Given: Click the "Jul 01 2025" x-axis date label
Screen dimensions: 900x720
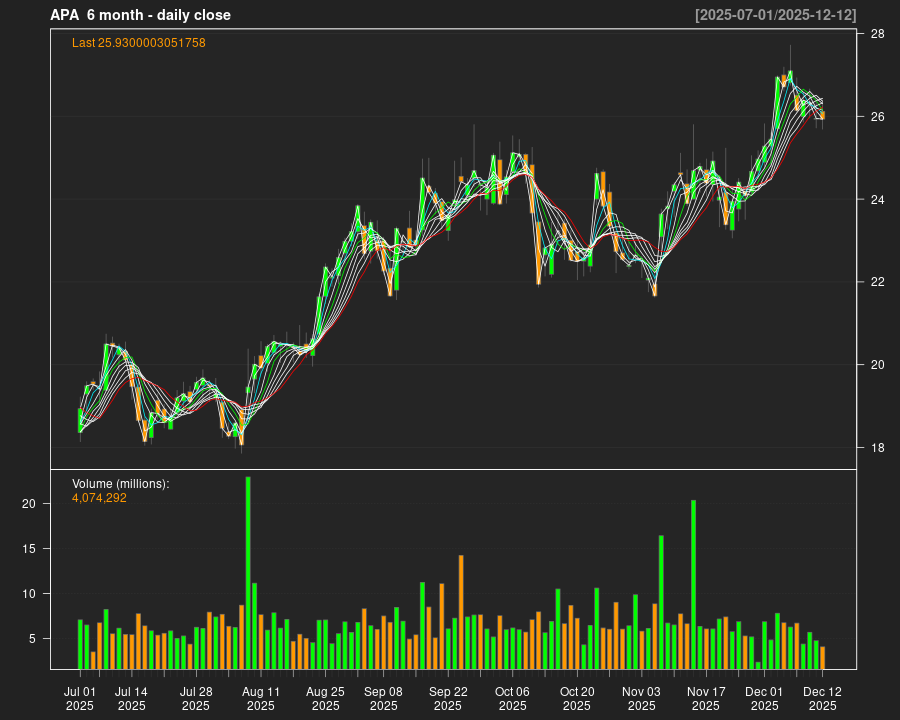Looking at the screenshot, I should (80, 698).
